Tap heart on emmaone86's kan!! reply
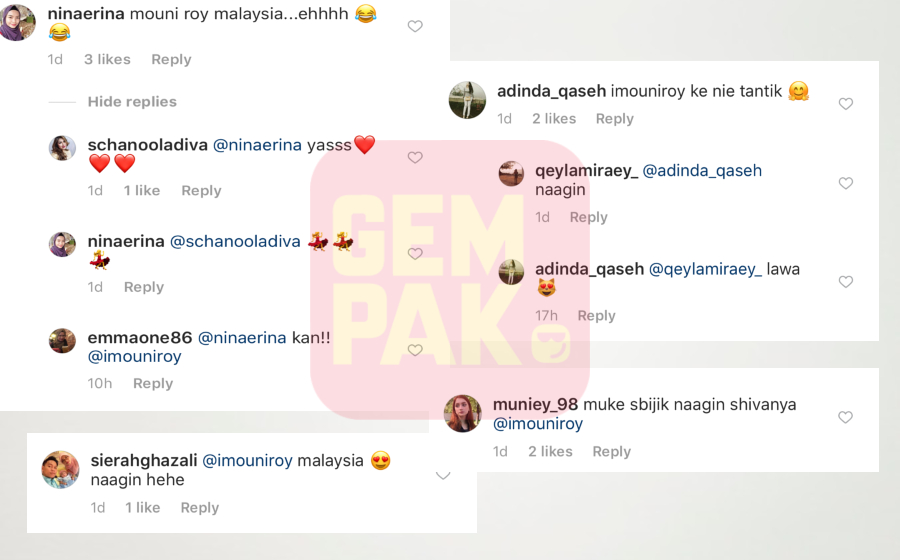The height and width of the screenshot is (560, 900). pos(415,350)
